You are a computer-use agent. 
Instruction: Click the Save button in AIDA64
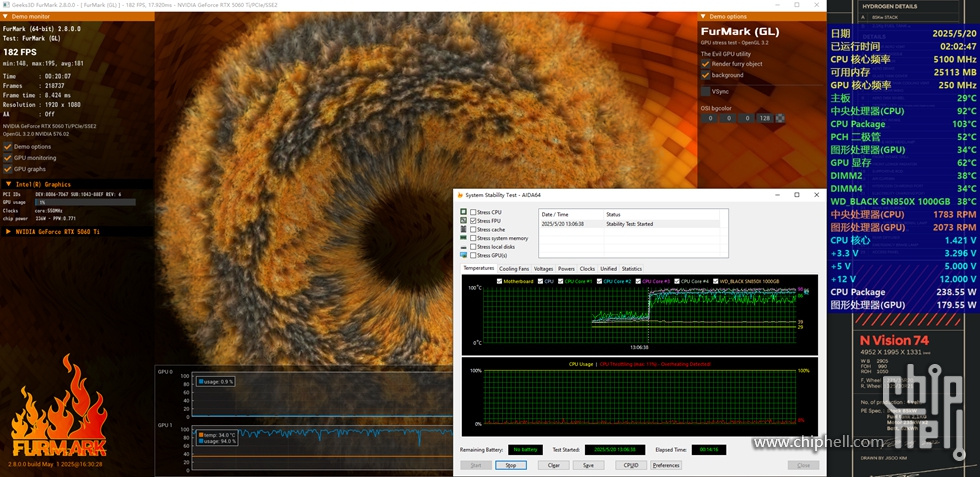(588, 465)
